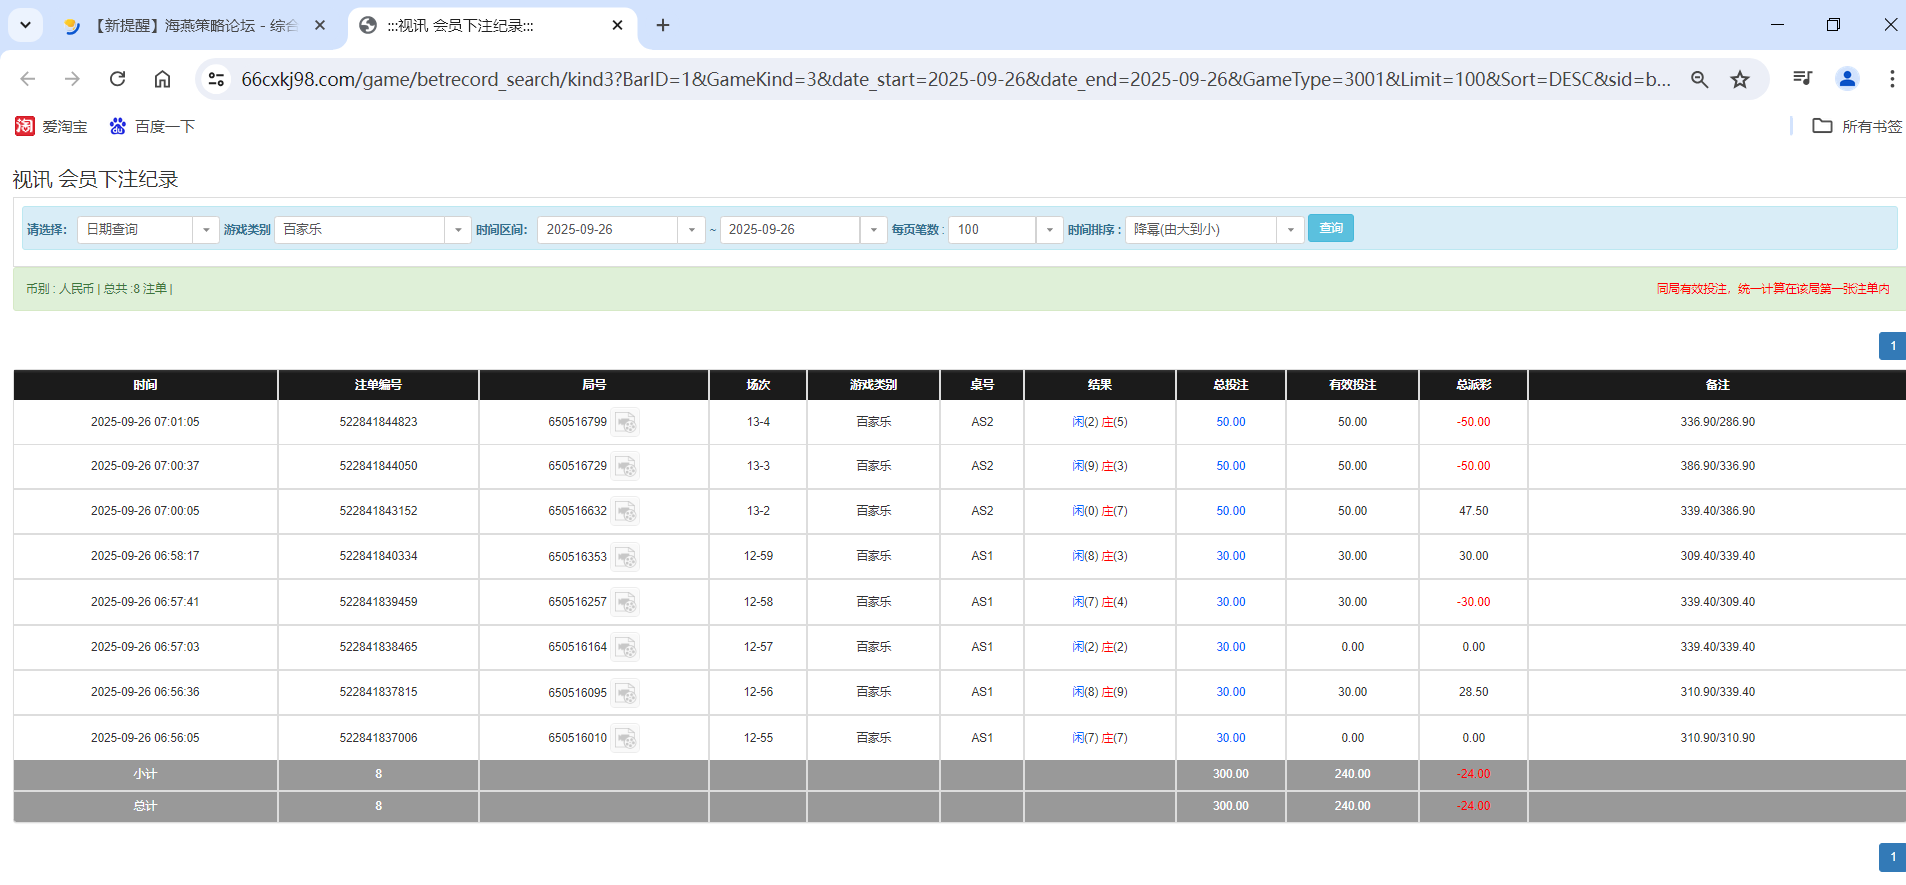Click the detail icon next to 650516164
1906x885 pixels.
pos(625,648)
